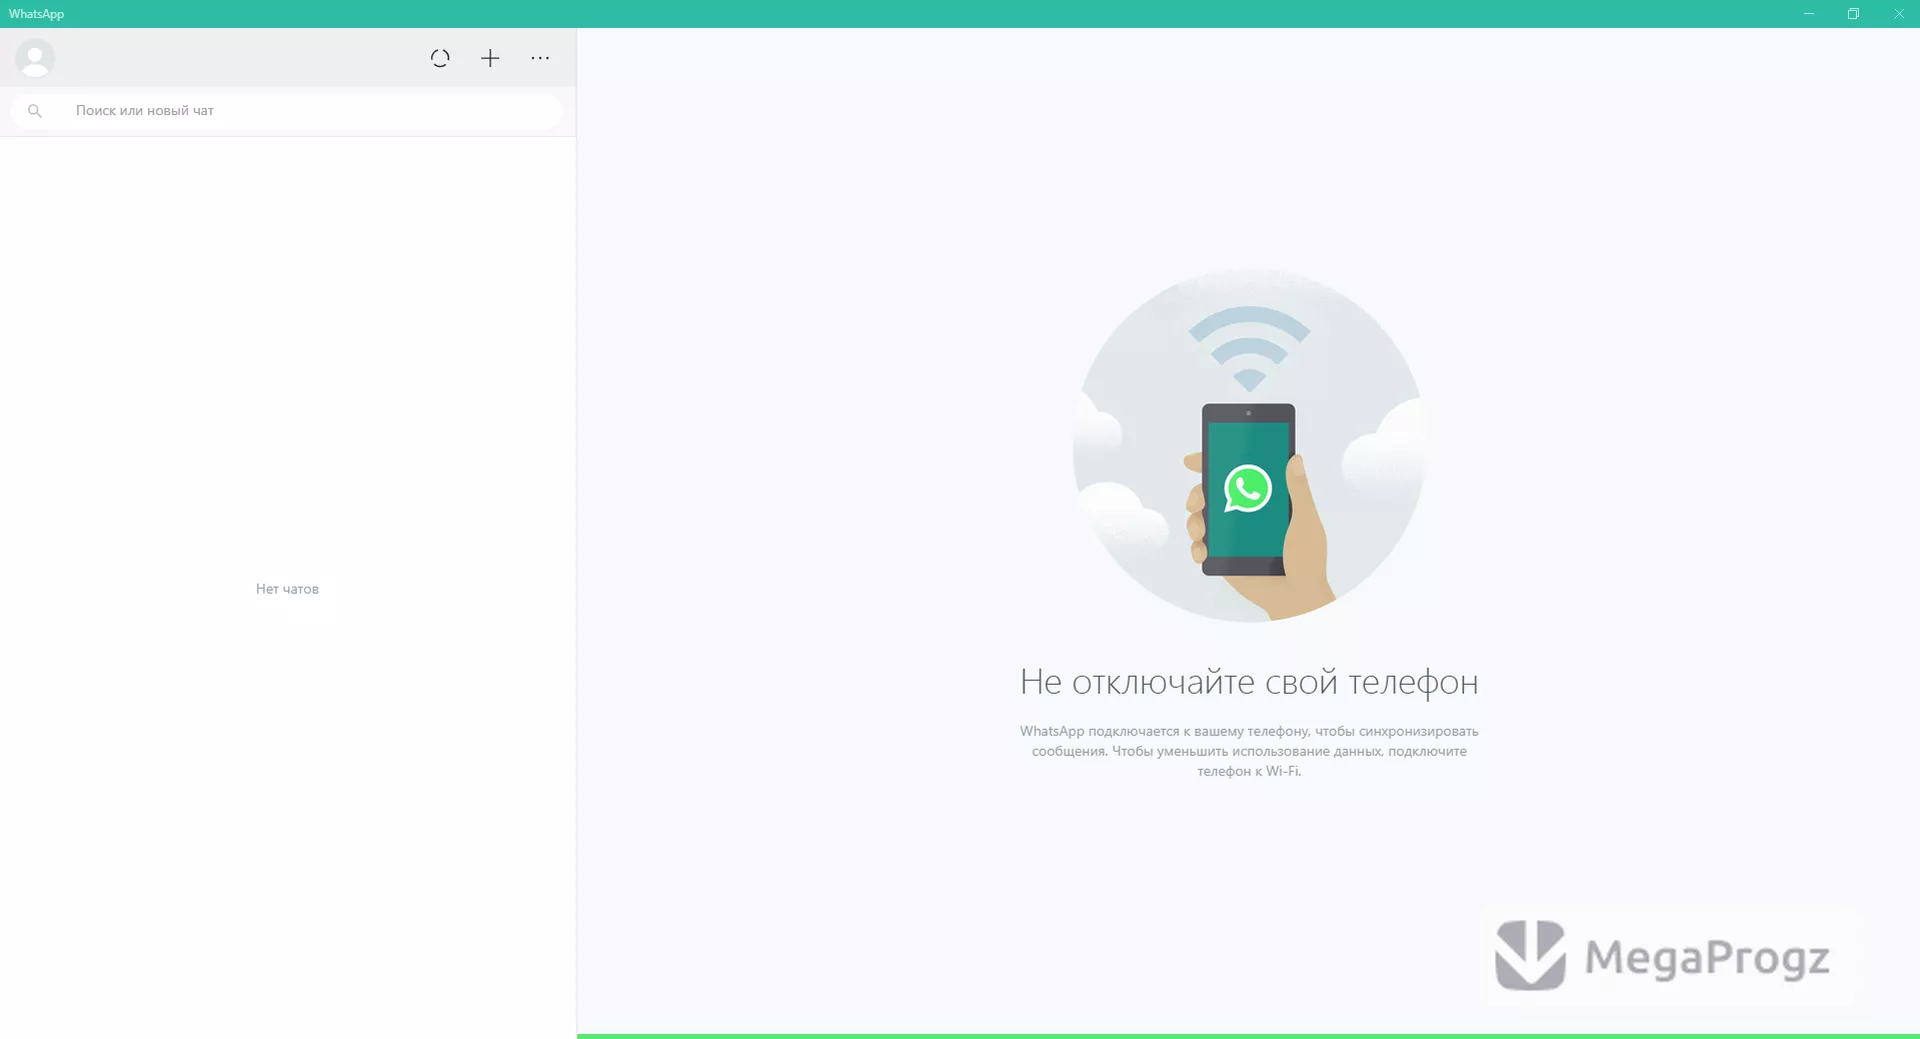The width and height of the screenshot is (1920, 1039).
Task: Close the WhatsApp window
Action: (1898, 14)
